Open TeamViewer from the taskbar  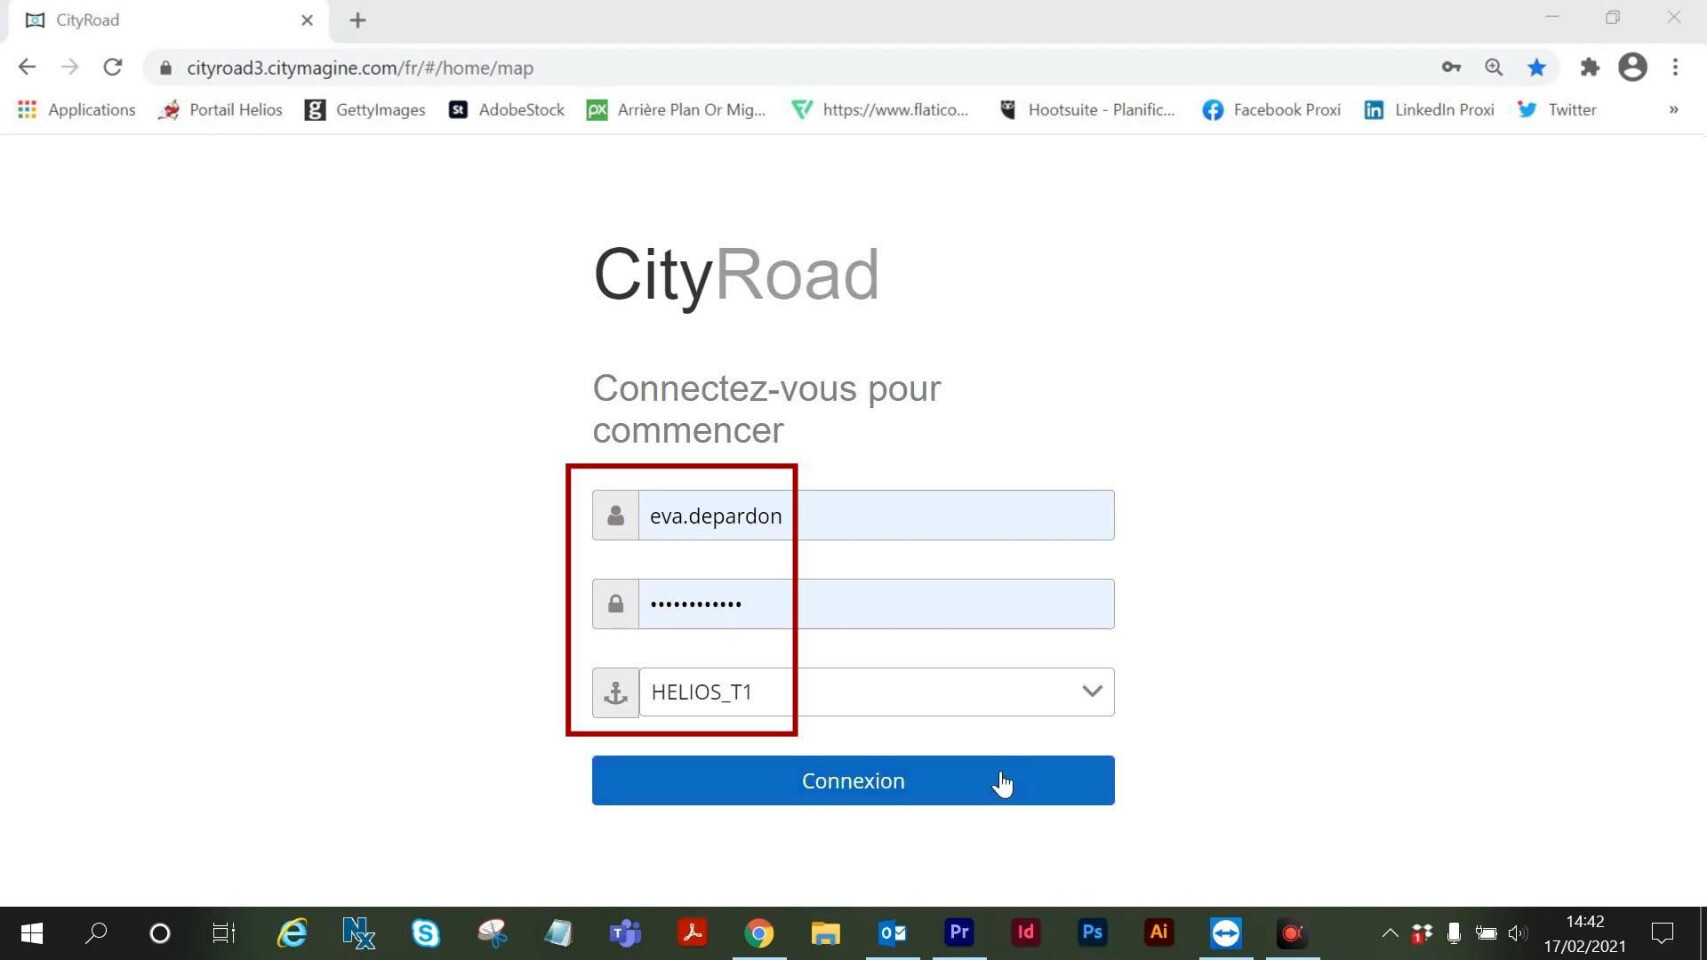pos(1226,933)
